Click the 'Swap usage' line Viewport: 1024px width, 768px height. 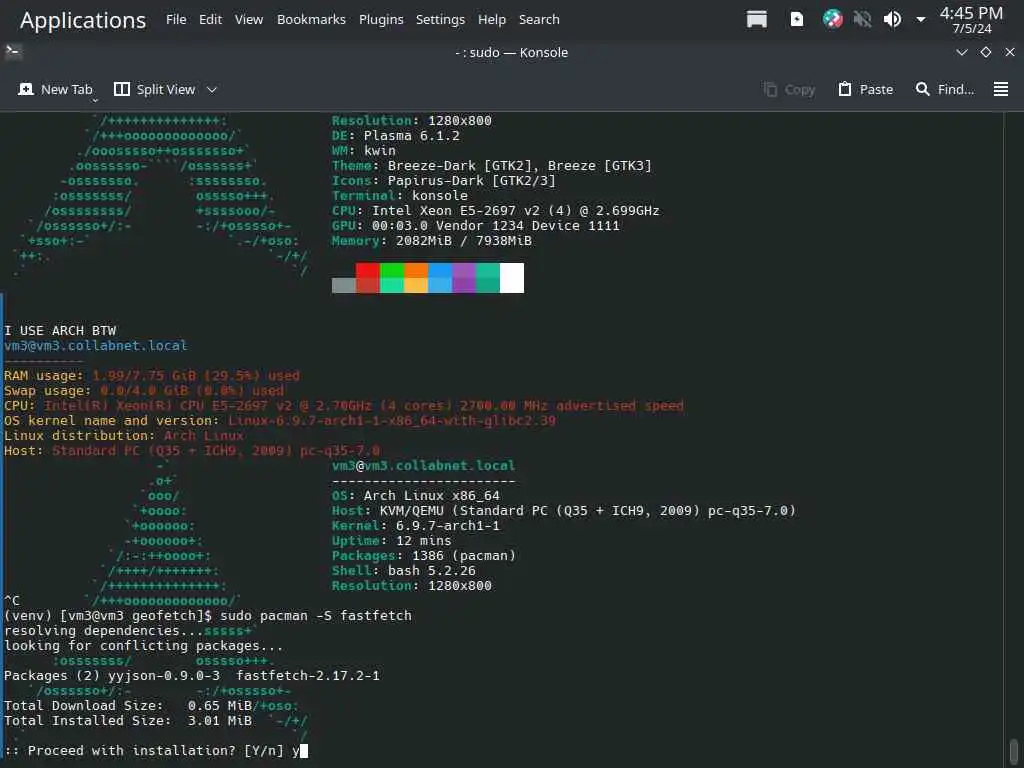click(x=144, y=391)
